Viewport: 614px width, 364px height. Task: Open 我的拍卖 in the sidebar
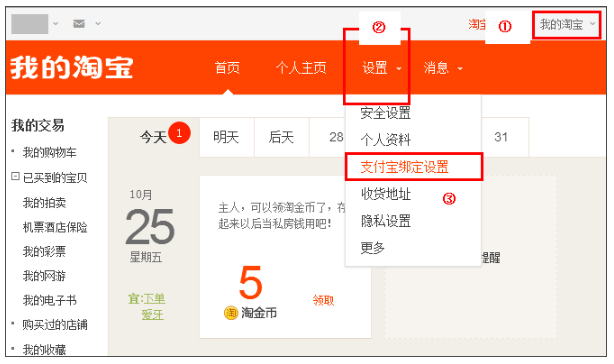[44, 202]
